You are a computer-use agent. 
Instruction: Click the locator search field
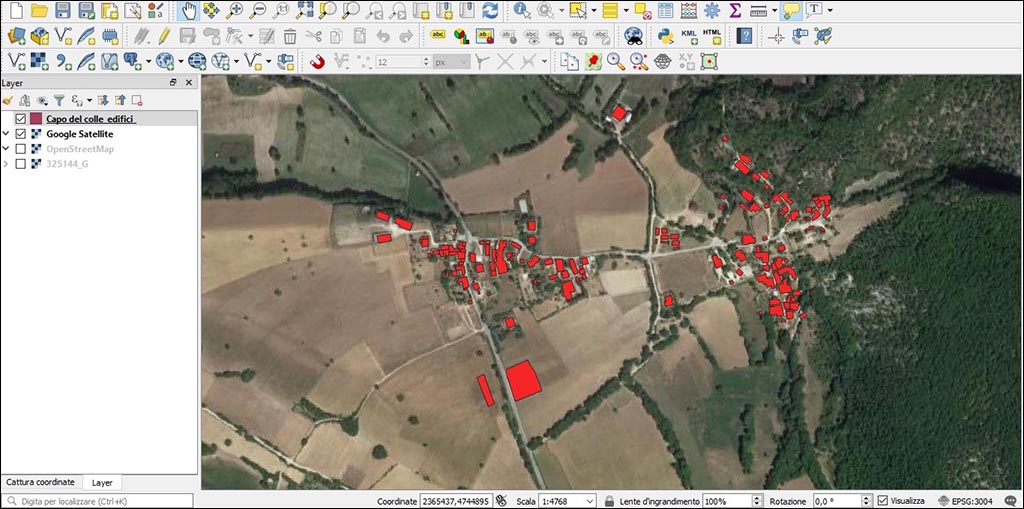pos(100,500)
